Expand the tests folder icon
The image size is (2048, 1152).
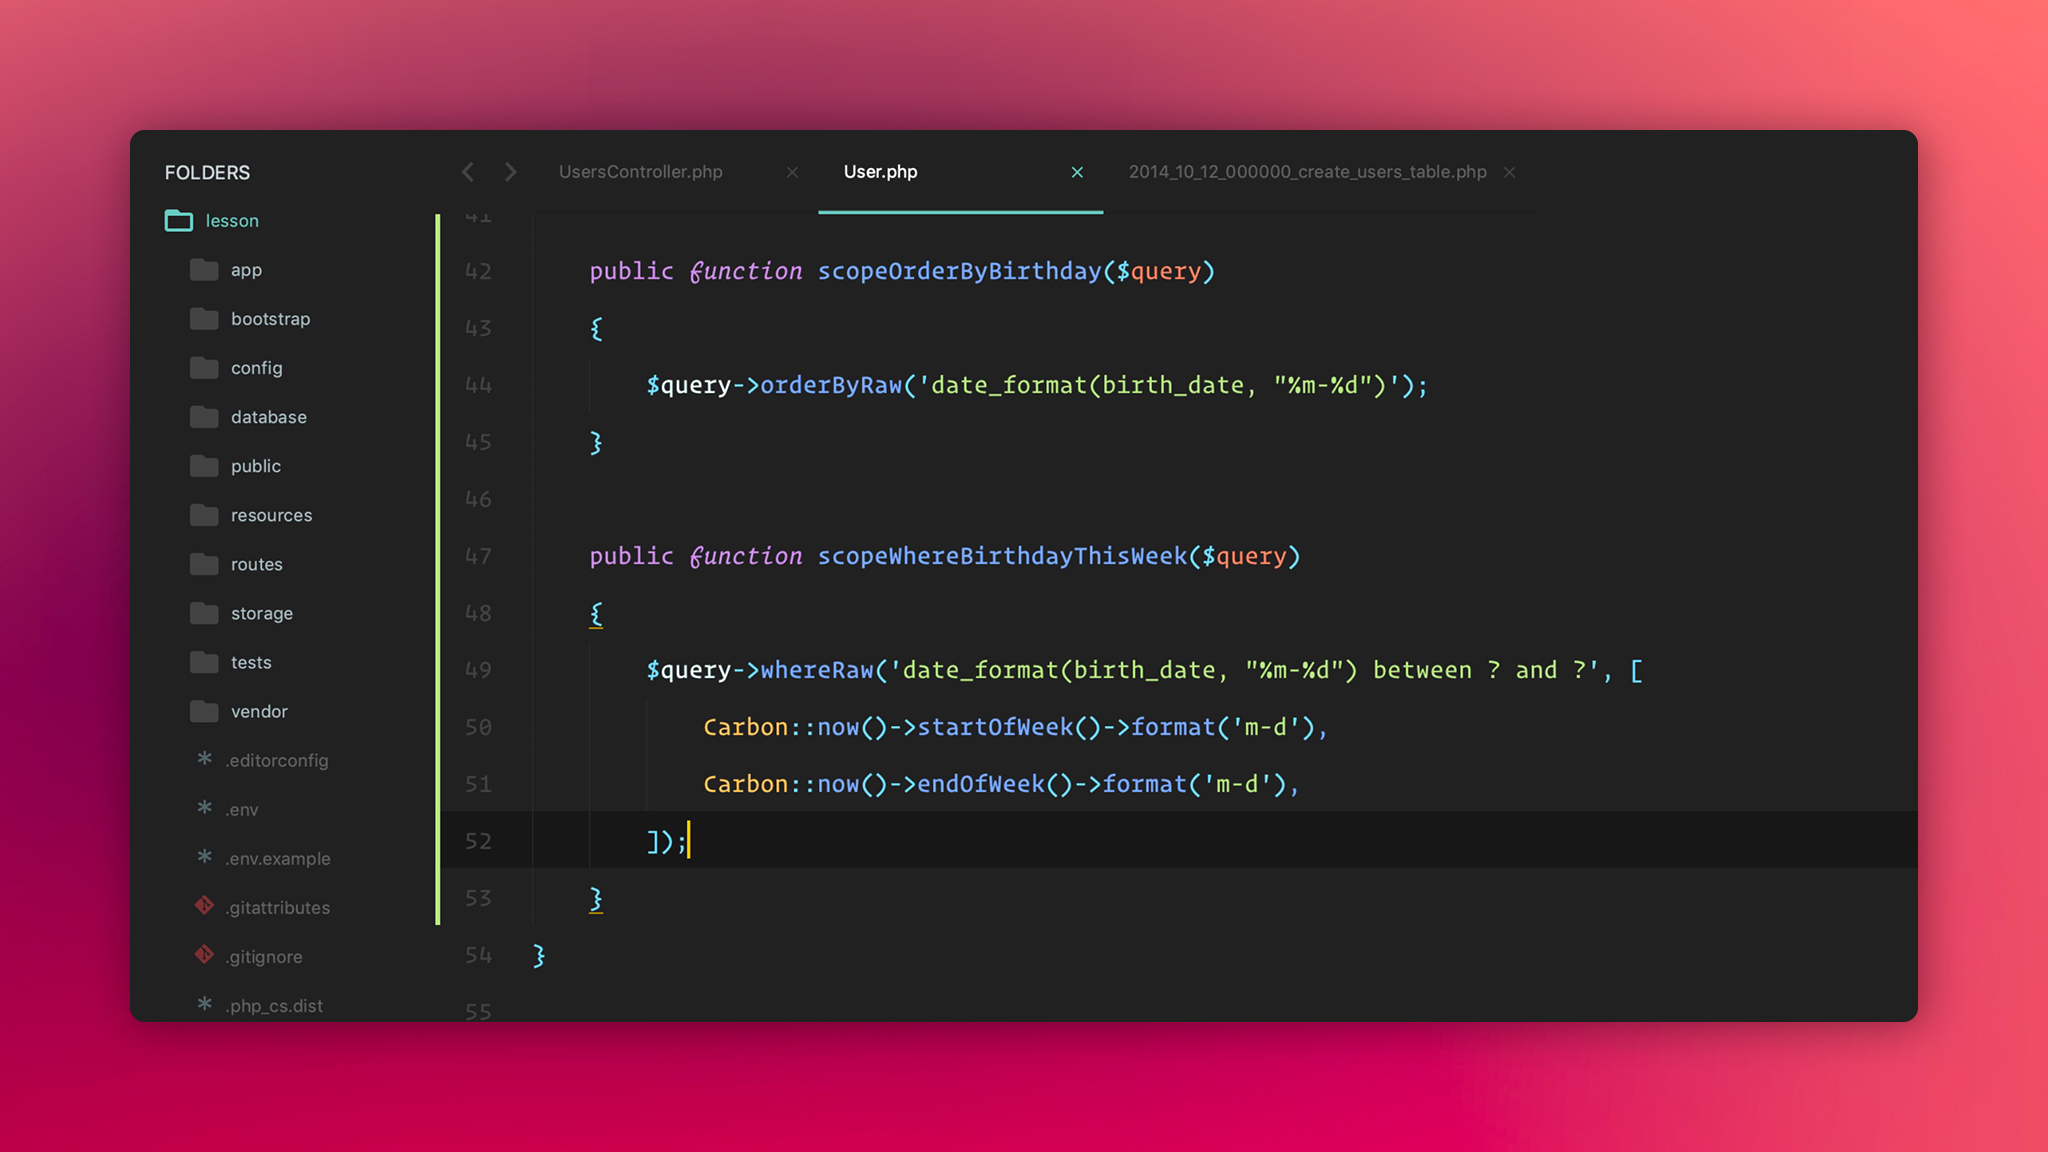pos(204,661)
